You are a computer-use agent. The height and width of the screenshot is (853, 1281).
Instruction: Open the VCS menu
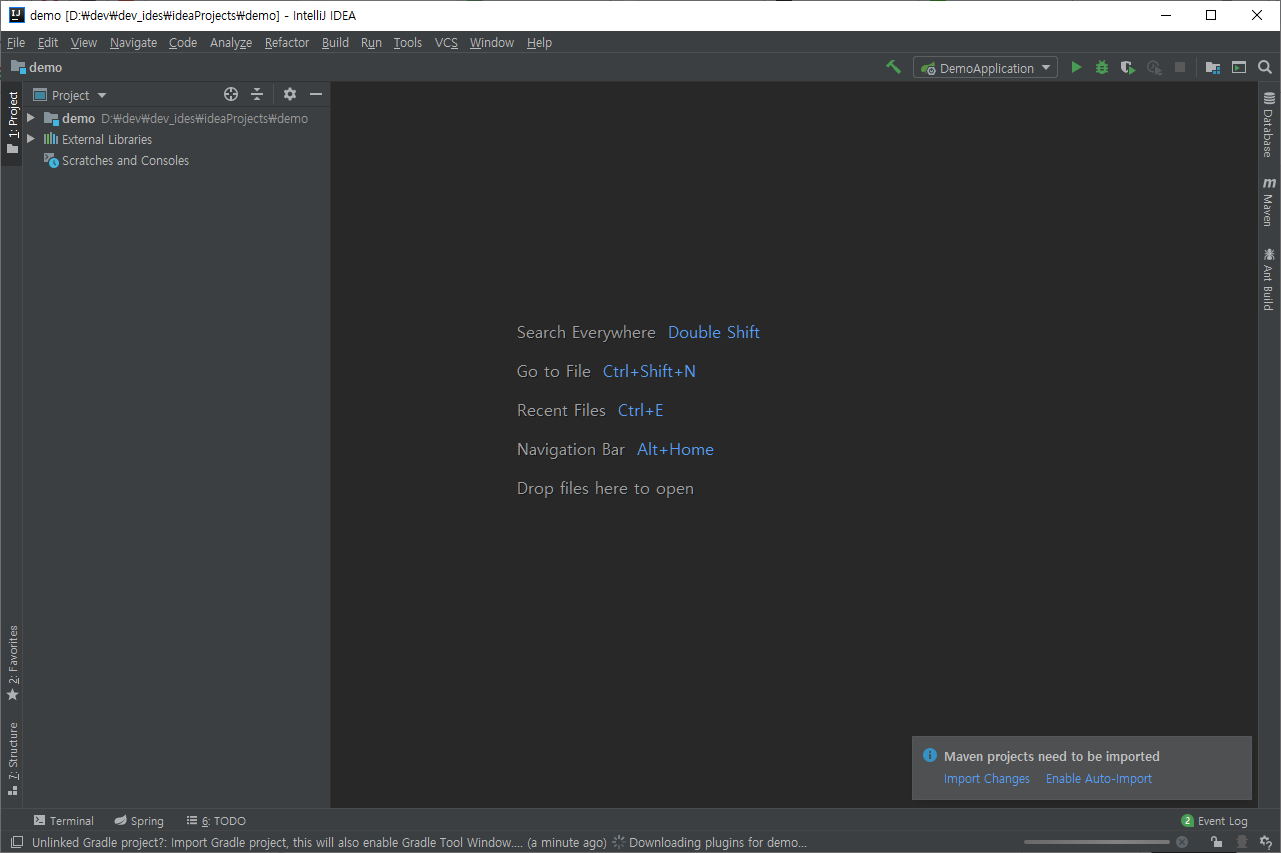click(446, 42)
